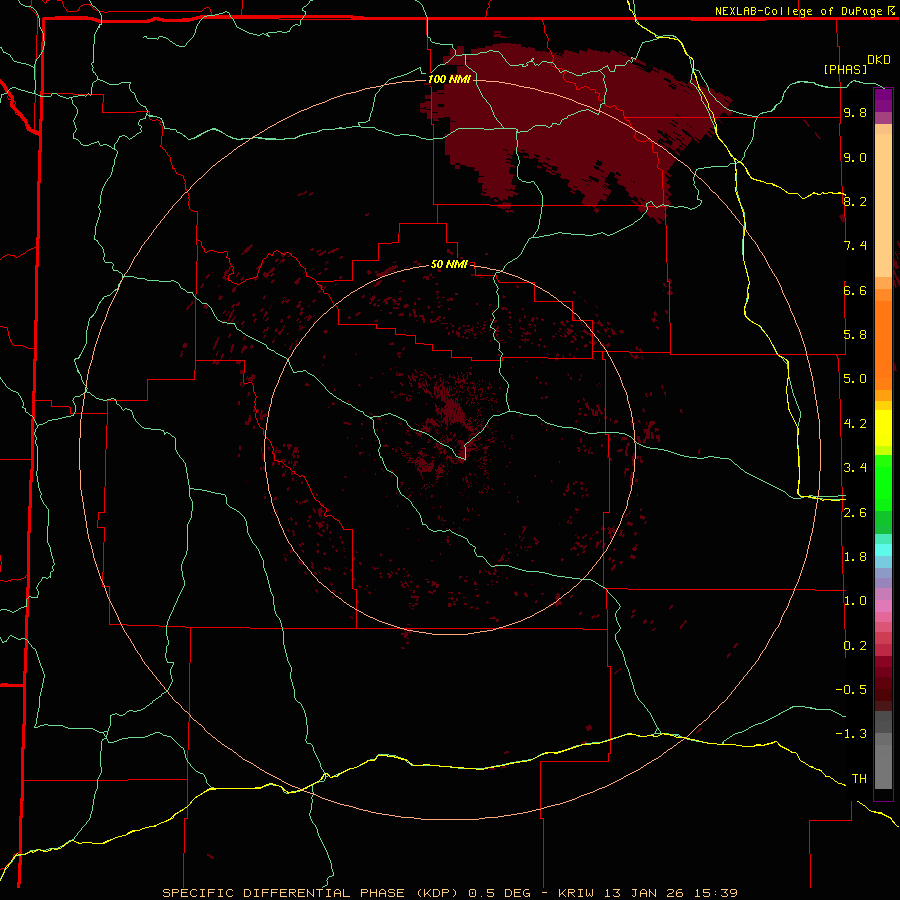The image size is (900, 900).
Task: Click the 9.0 value on the color scale
Action: [855, 157]
